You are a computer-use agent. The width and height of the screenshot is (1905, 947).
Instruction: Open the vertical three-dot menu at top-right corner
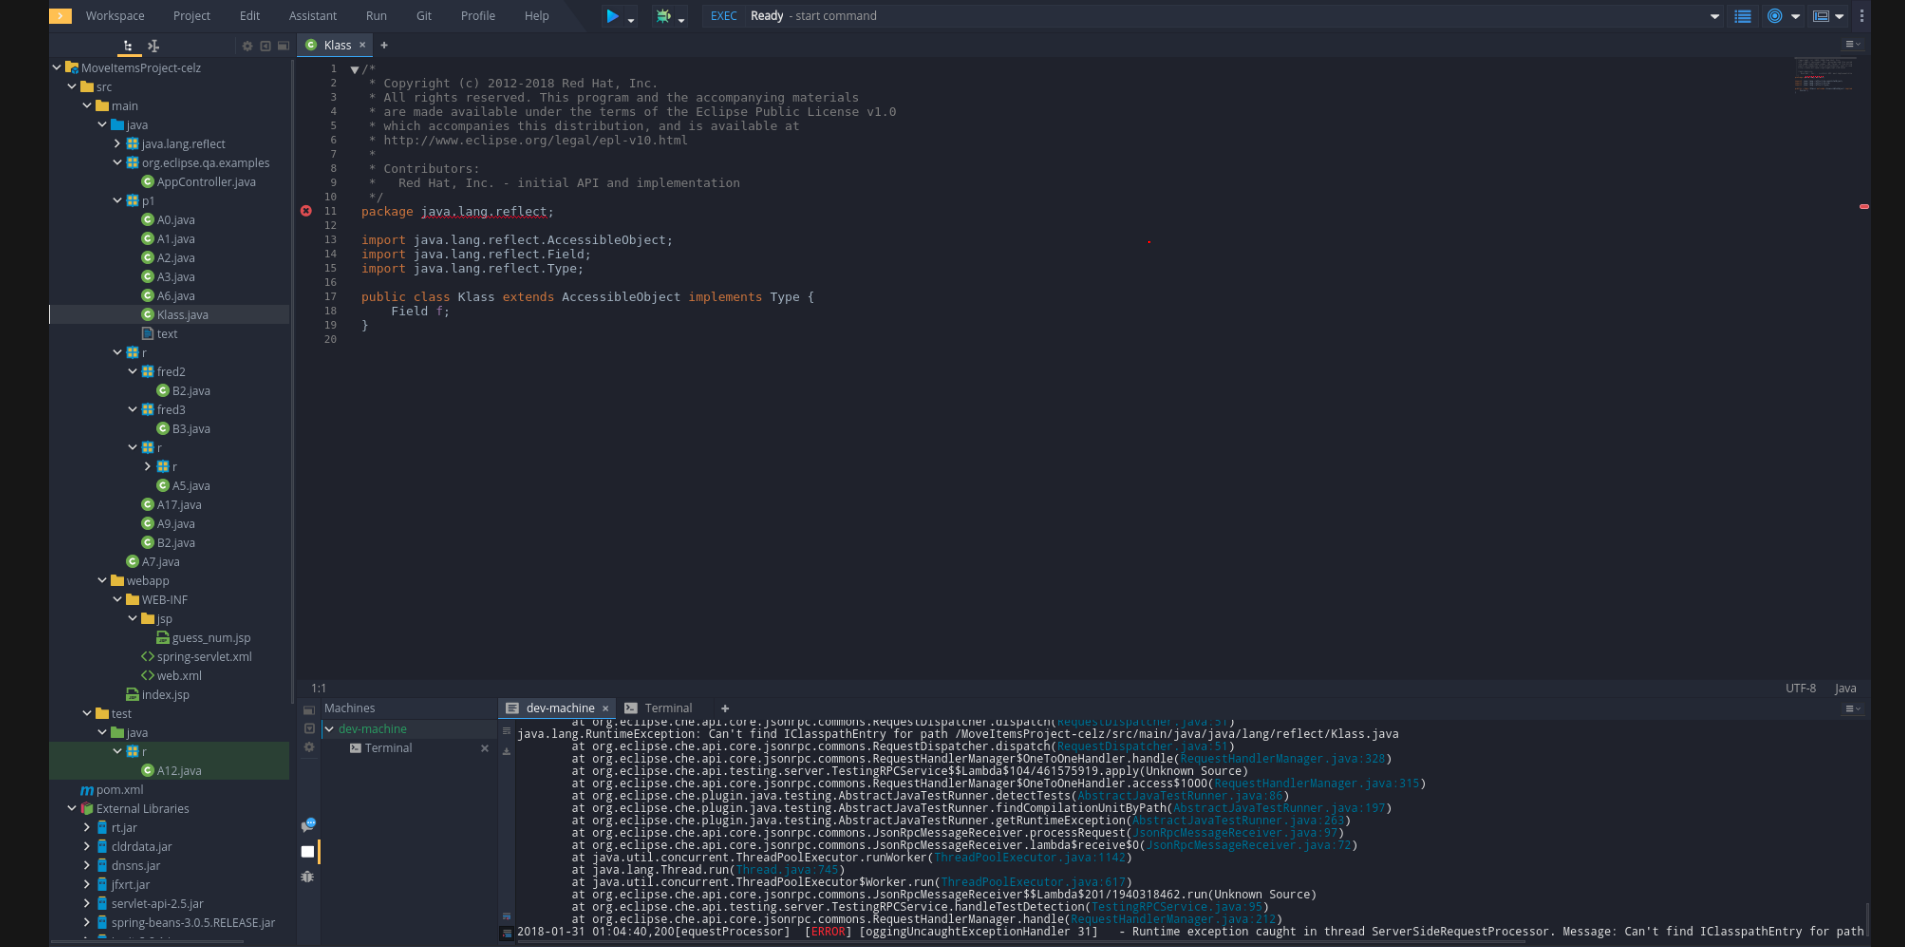(1861, 16)
